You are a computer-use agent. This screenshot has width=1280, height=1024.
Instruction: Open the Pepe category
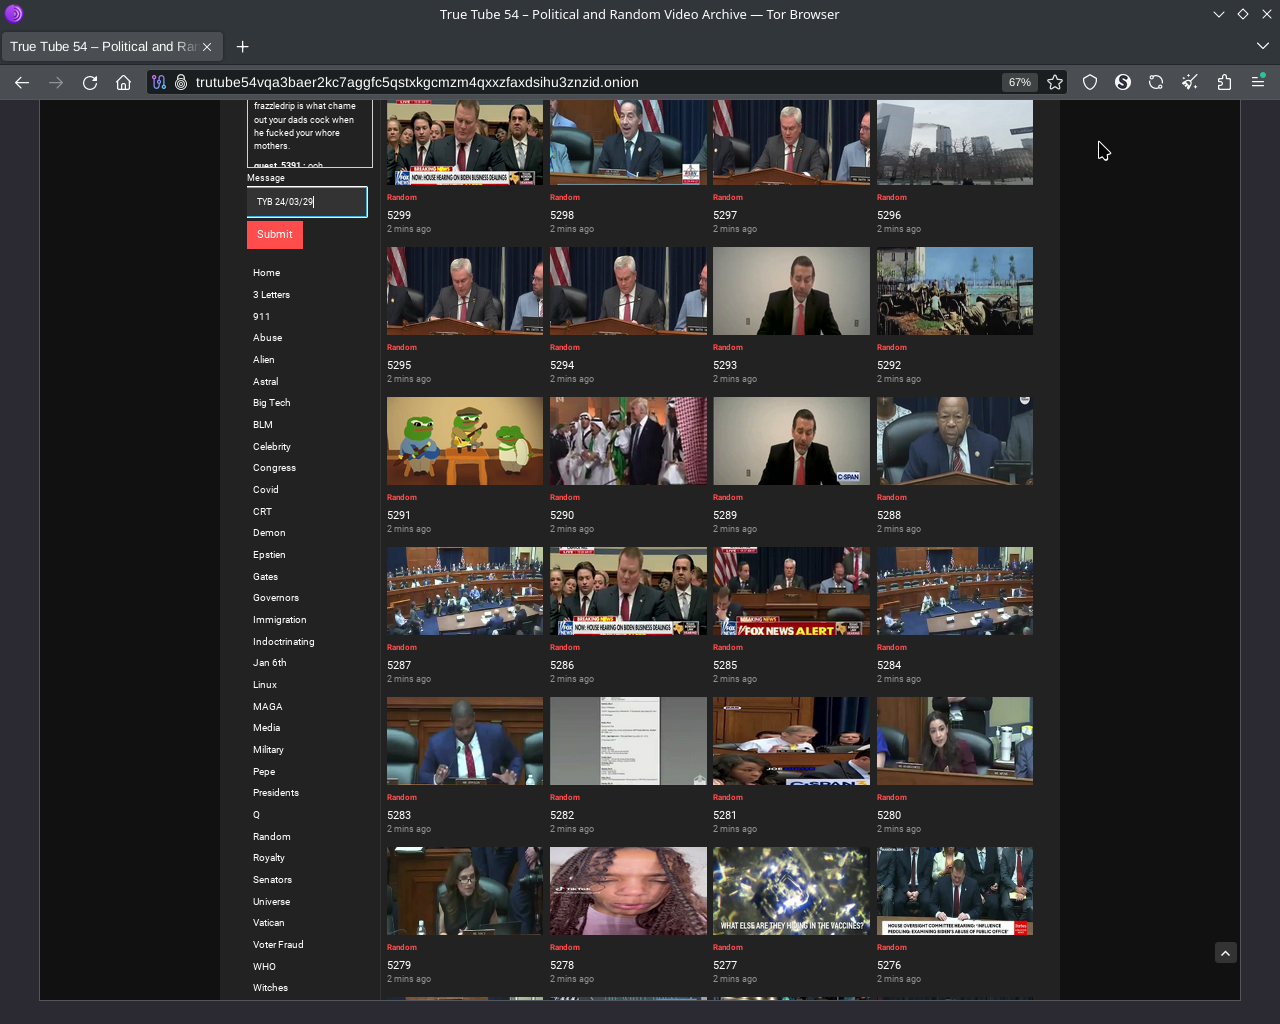click(264, 772)
